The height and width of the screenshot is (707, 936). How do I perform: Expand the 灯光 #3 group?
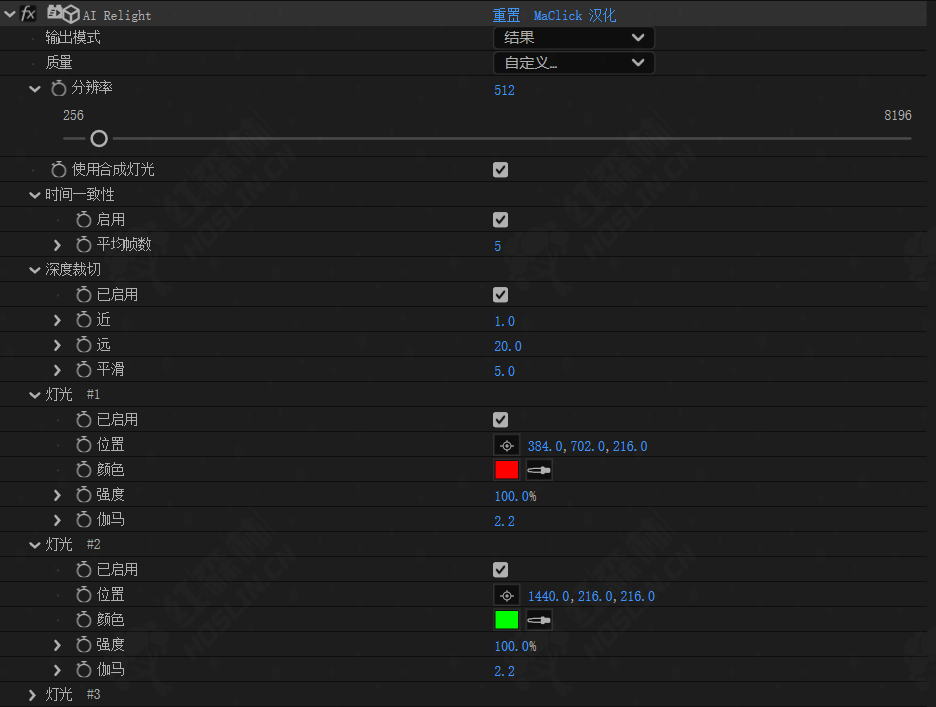32,694
